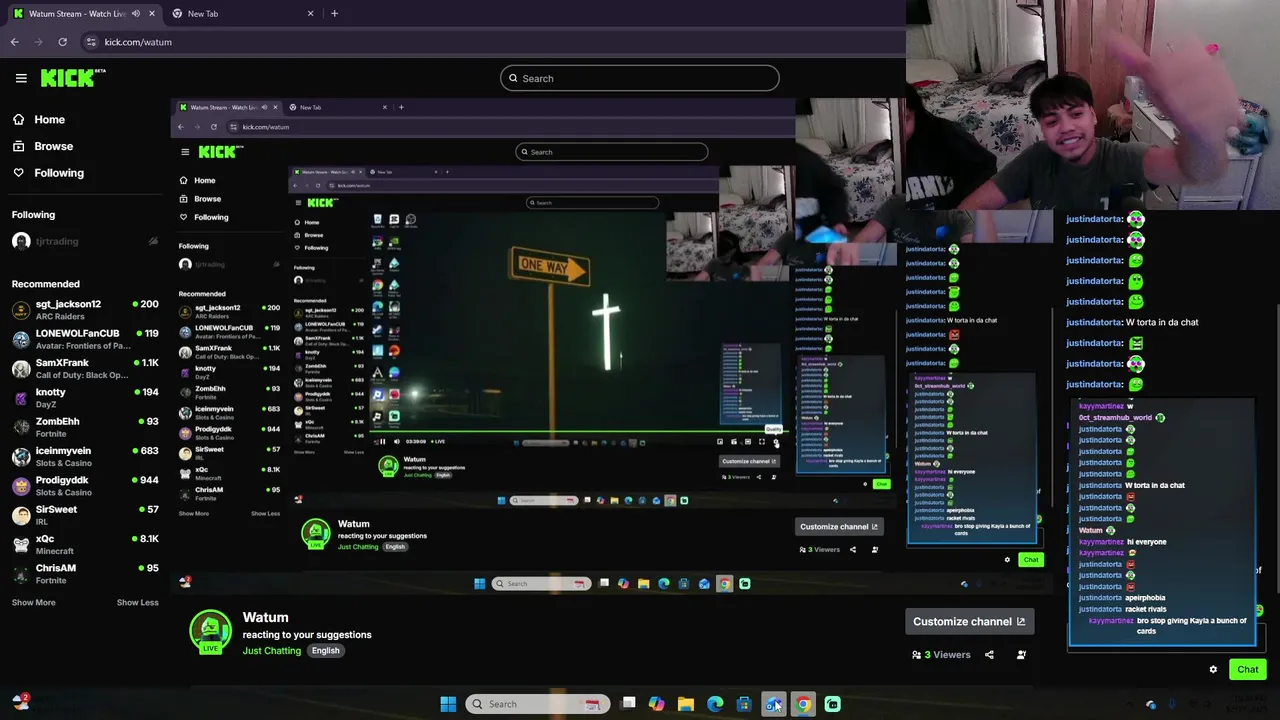This screenshot has height=720, width=1280.
Task: Click the large Customize channel button
Action: pyautogui.click(x=969, y=621)
